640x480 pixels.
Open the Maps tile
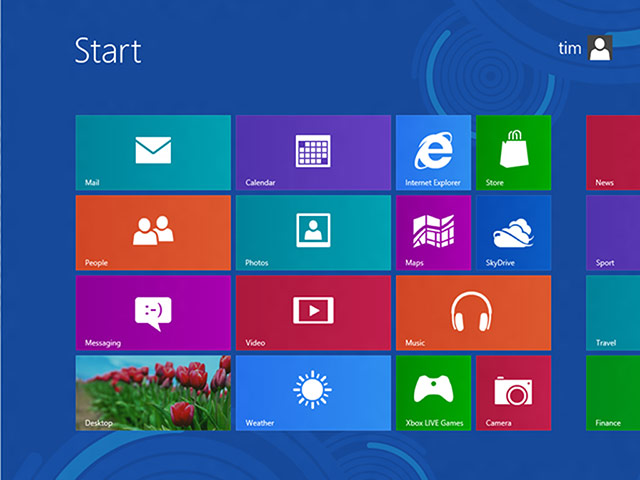pos(433,233)
